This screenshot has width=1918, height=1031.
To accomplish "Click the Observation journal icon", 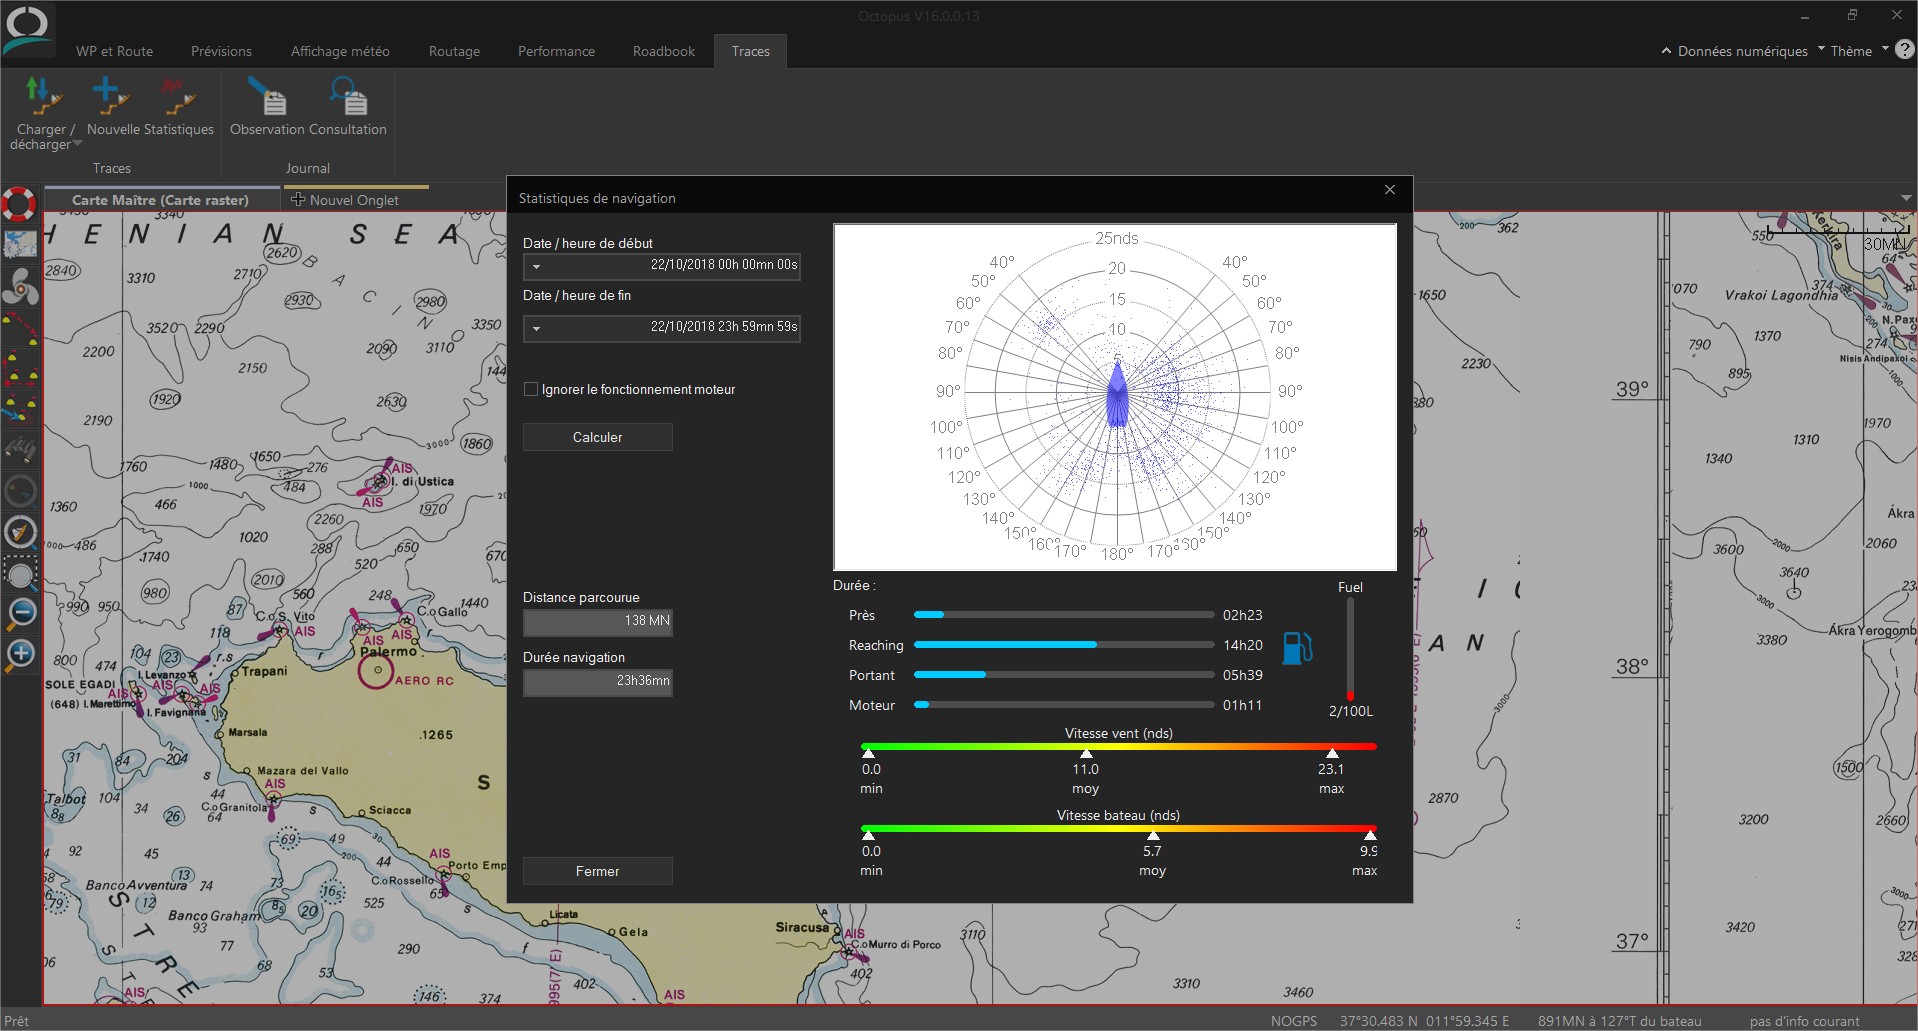I will [267, 96].
